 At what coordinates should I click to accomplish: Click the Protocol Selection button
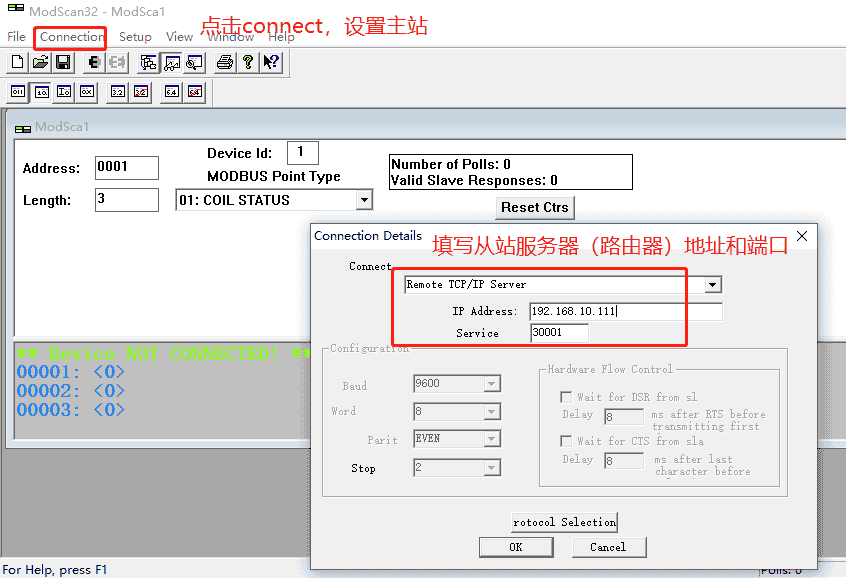(565, 522)
